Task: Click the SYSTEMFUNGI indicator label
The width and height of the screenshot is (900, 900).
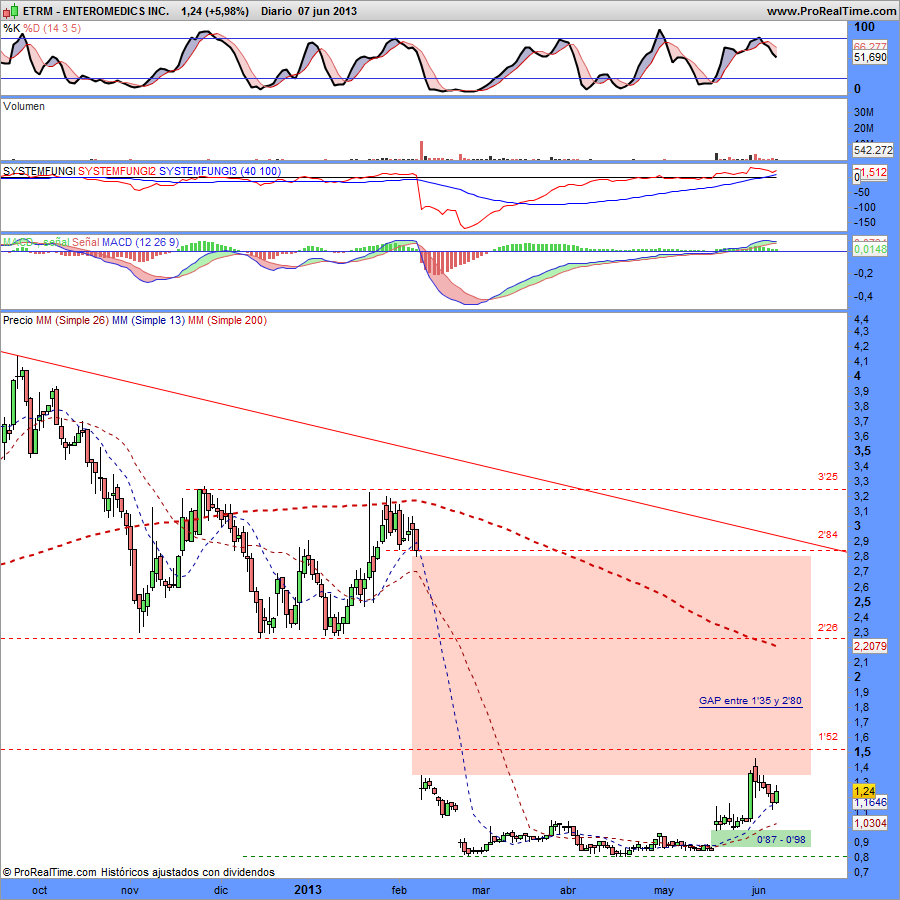Action: (39, 171)
